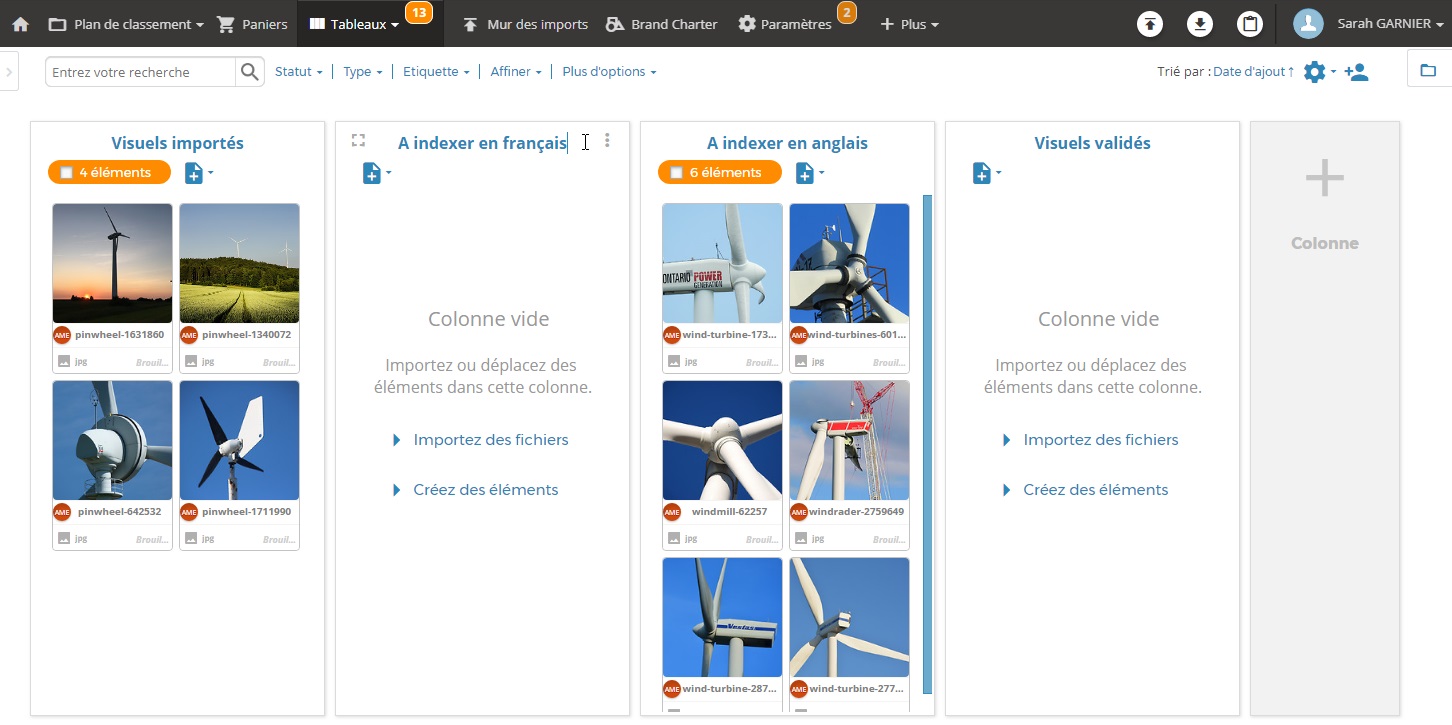Open Paniers menu item

pos(253,24)
